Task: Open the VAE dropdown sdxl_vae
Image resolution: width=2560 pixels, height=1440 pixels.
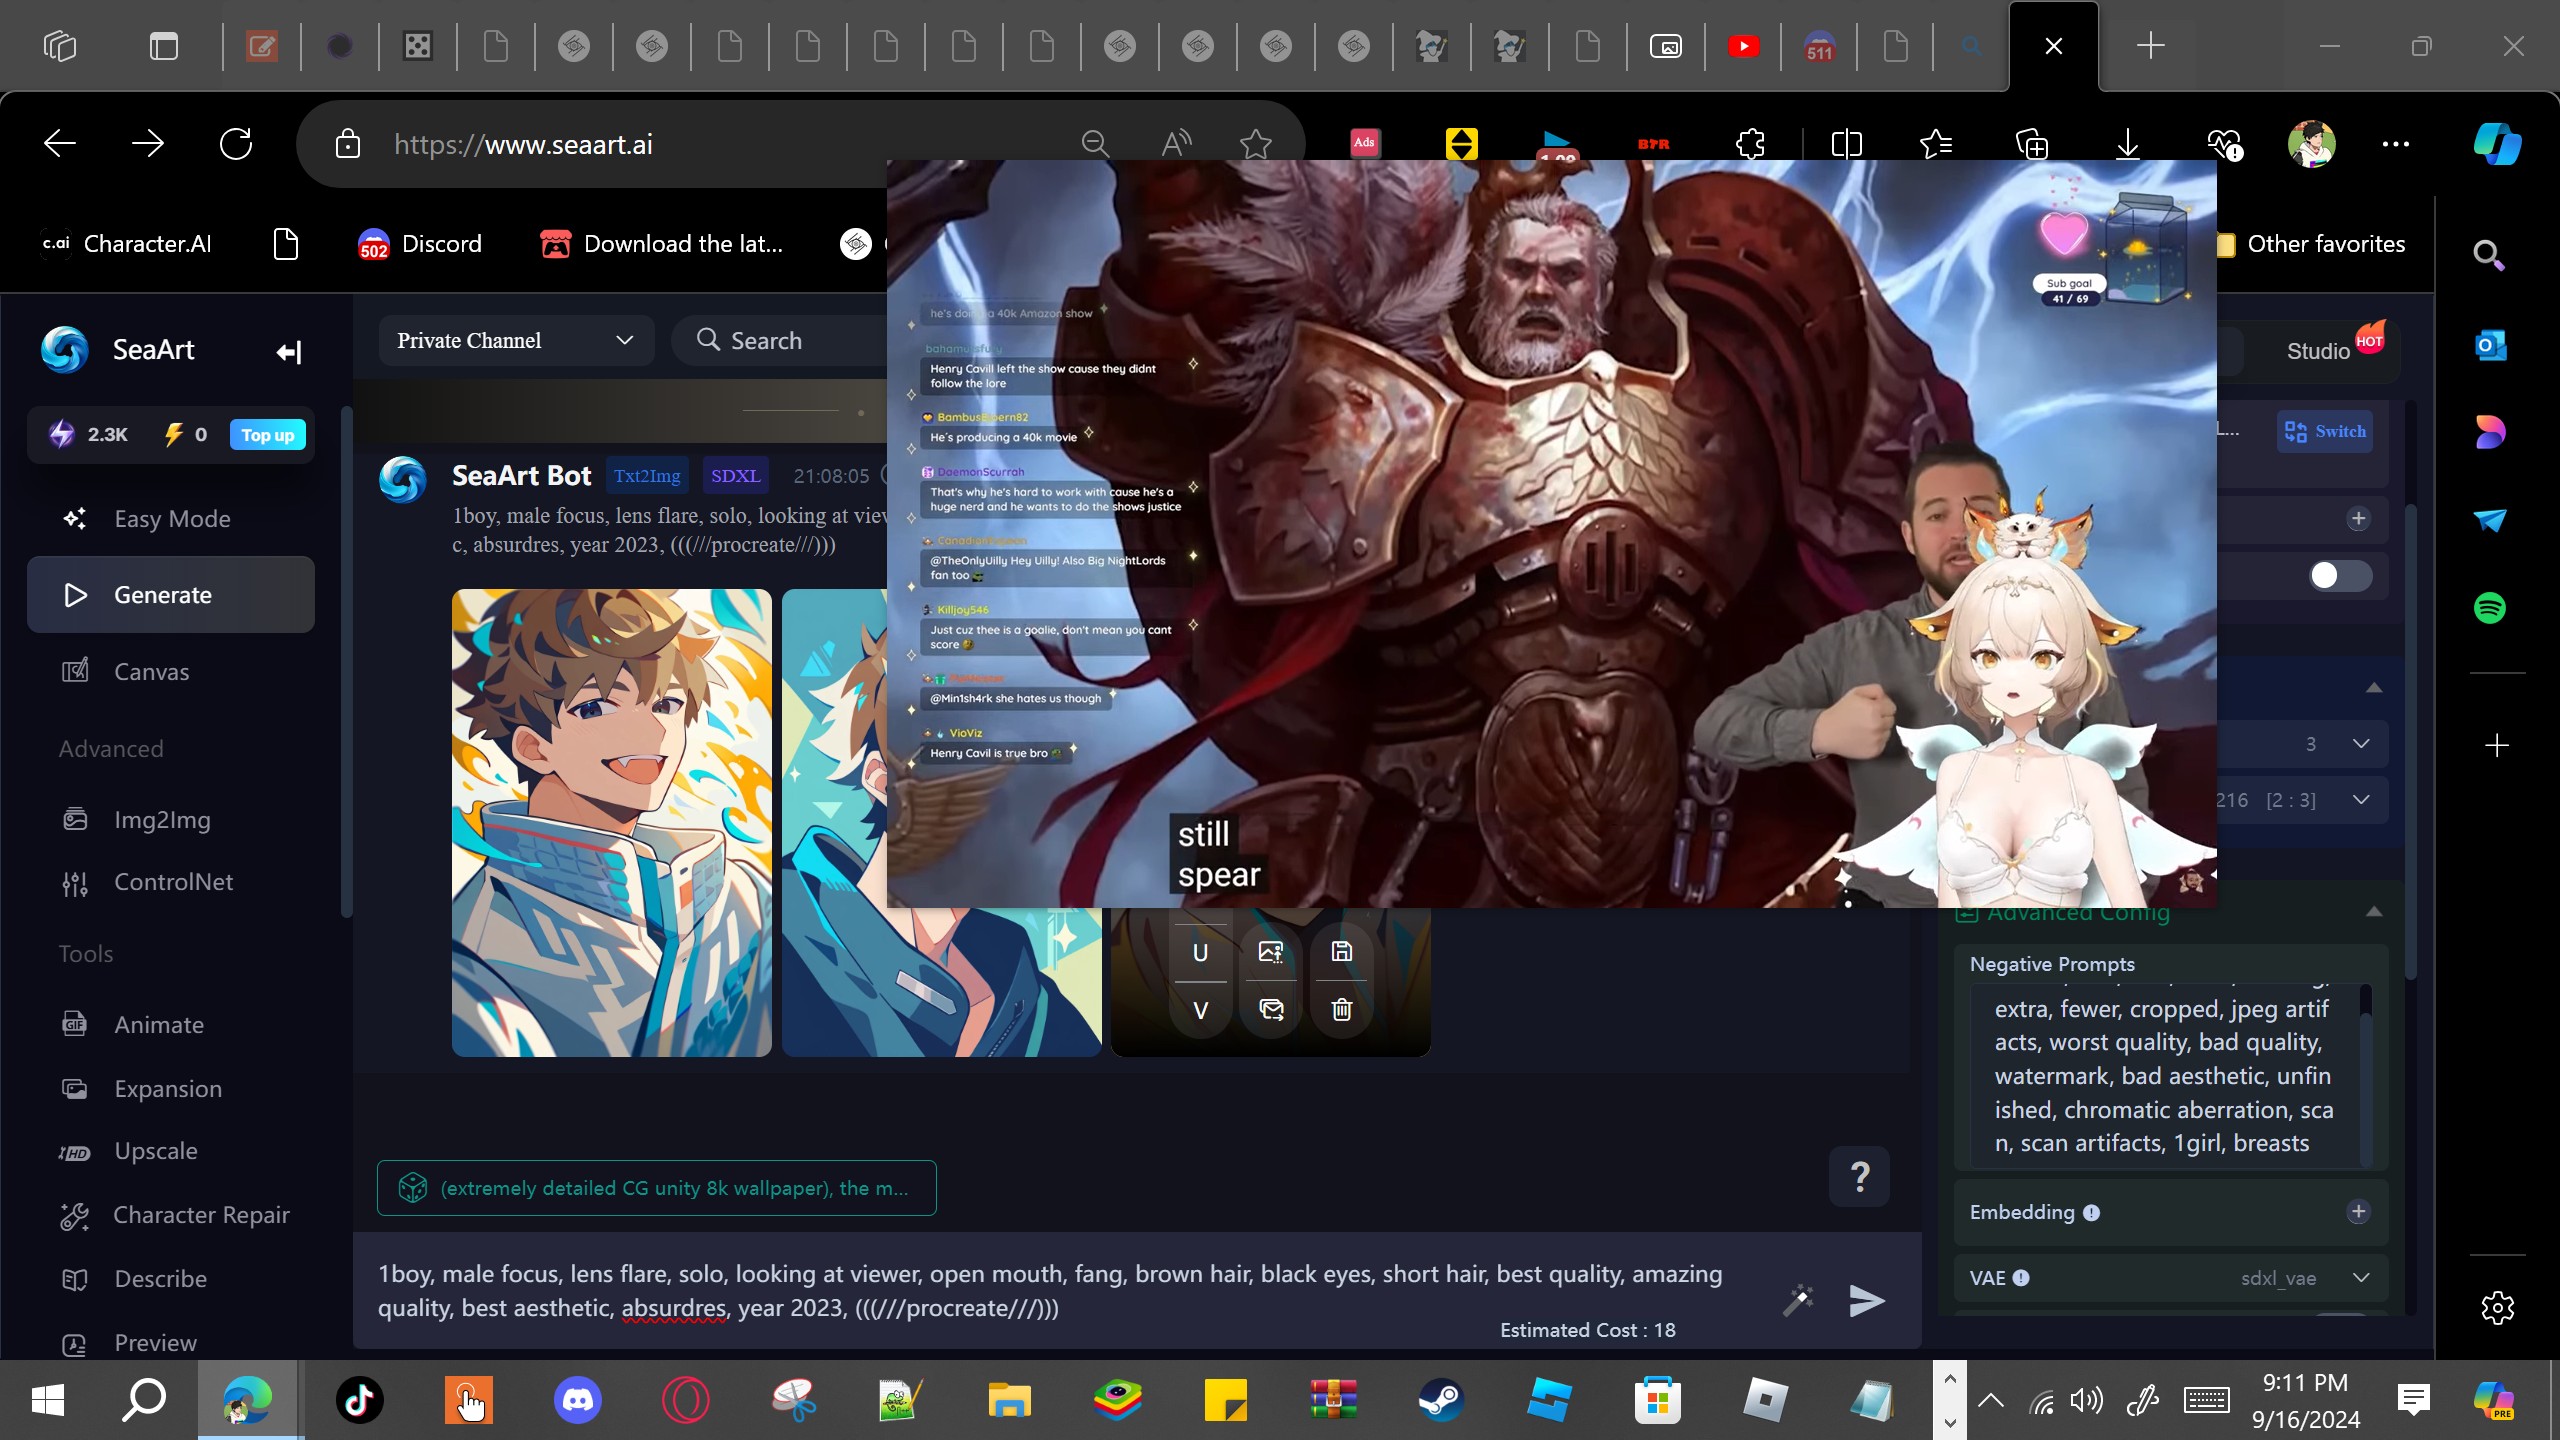Action: click(x=2306, y=1278)
